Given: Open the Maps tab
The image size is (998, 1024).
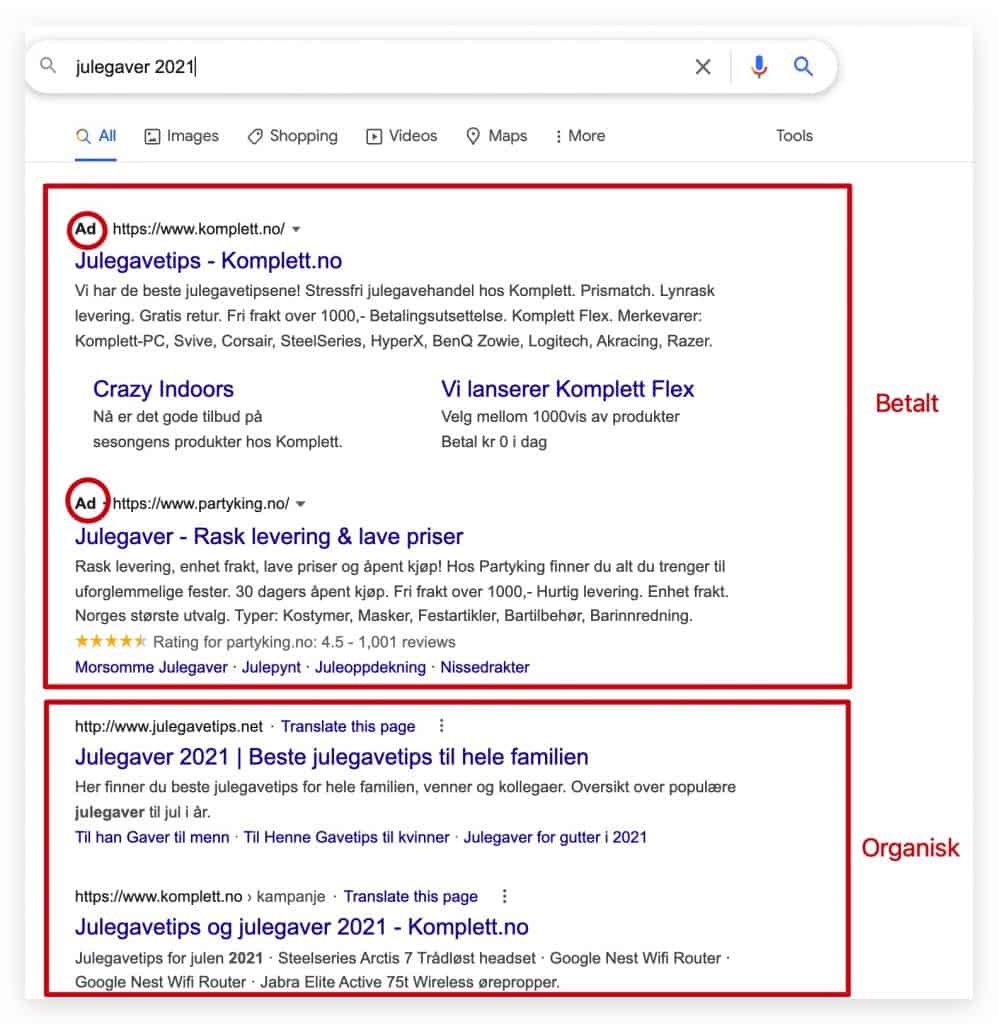Looking at the screenshot, I should 496,136.
